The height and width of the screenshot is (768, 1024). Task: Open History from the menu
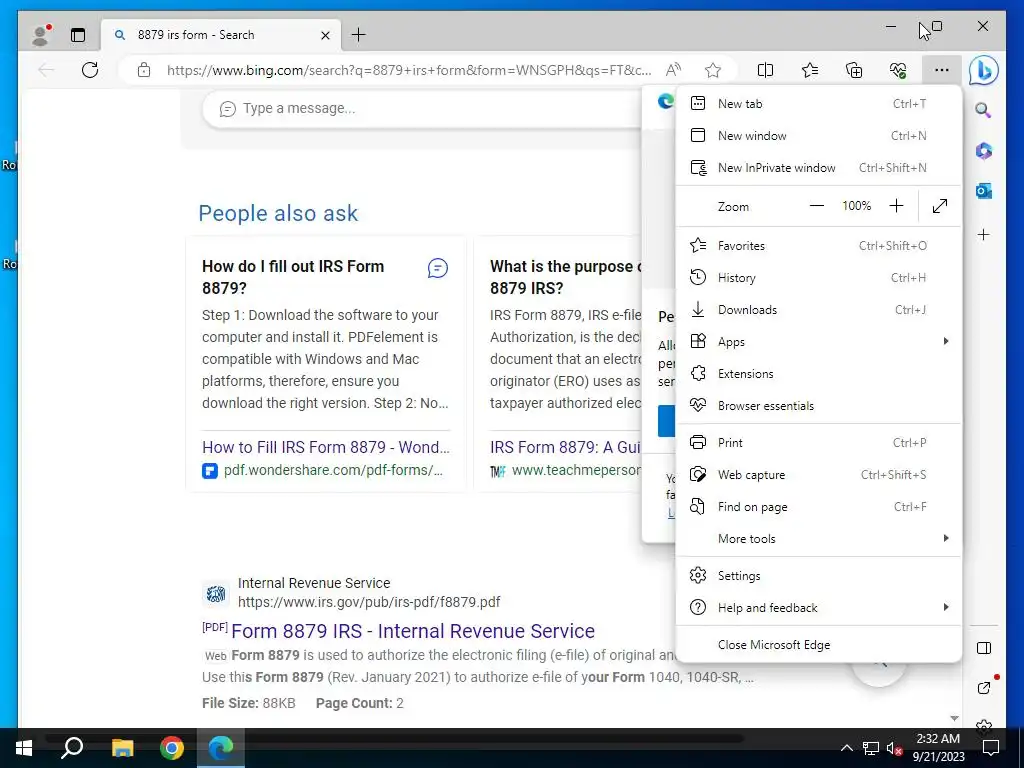[x=818, y=278]
